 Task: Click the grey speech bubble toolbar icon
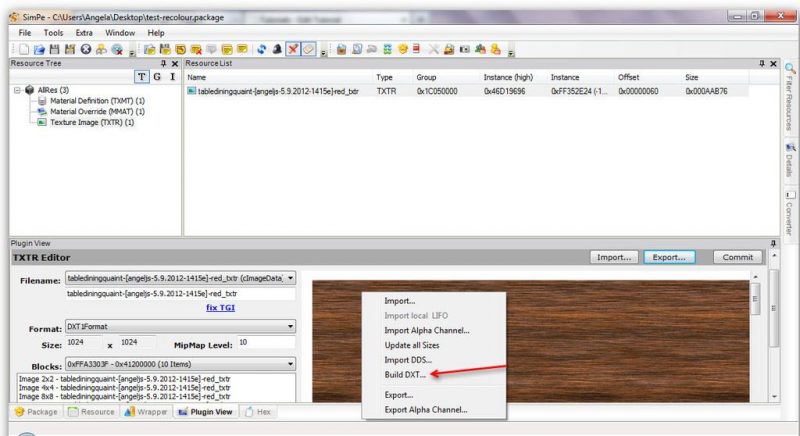211,49
